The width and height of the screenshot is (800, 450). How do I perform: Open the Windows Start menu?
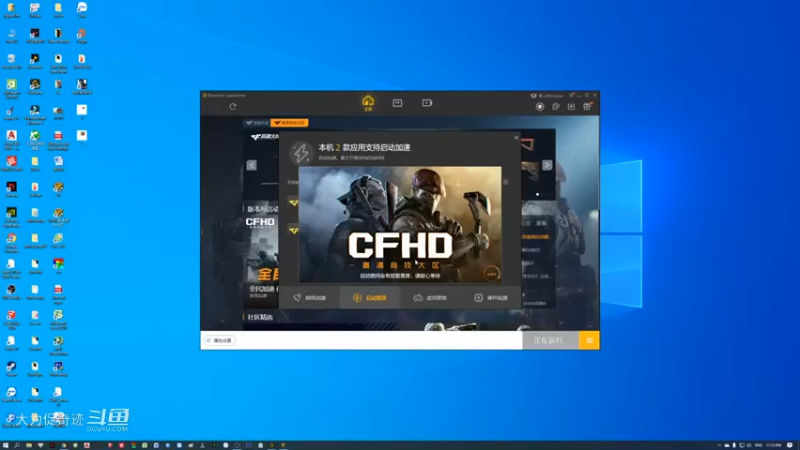[x=6, y=445]
